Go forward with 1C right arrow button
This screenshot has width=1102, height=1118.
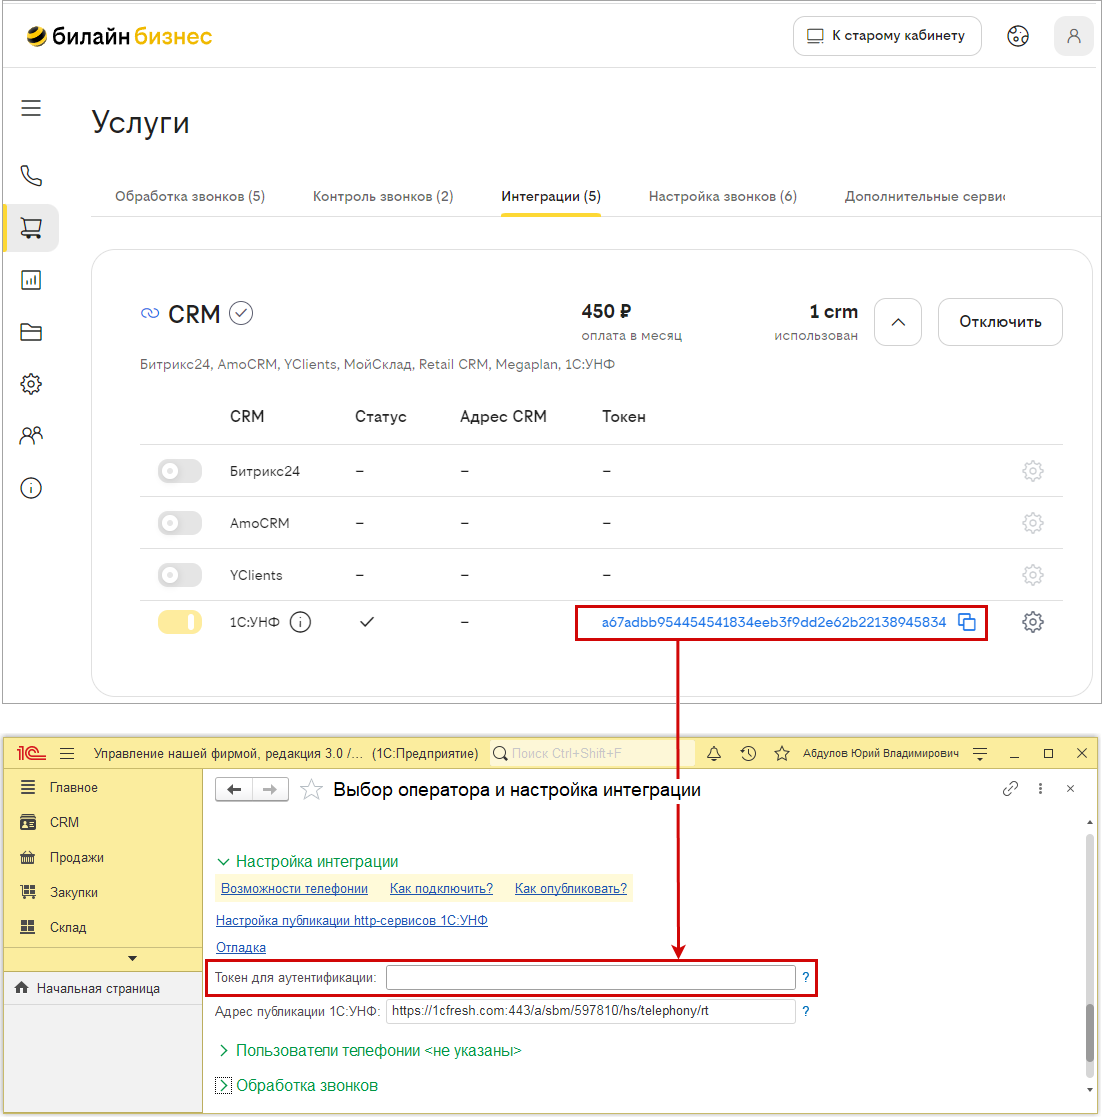point(270,789)
